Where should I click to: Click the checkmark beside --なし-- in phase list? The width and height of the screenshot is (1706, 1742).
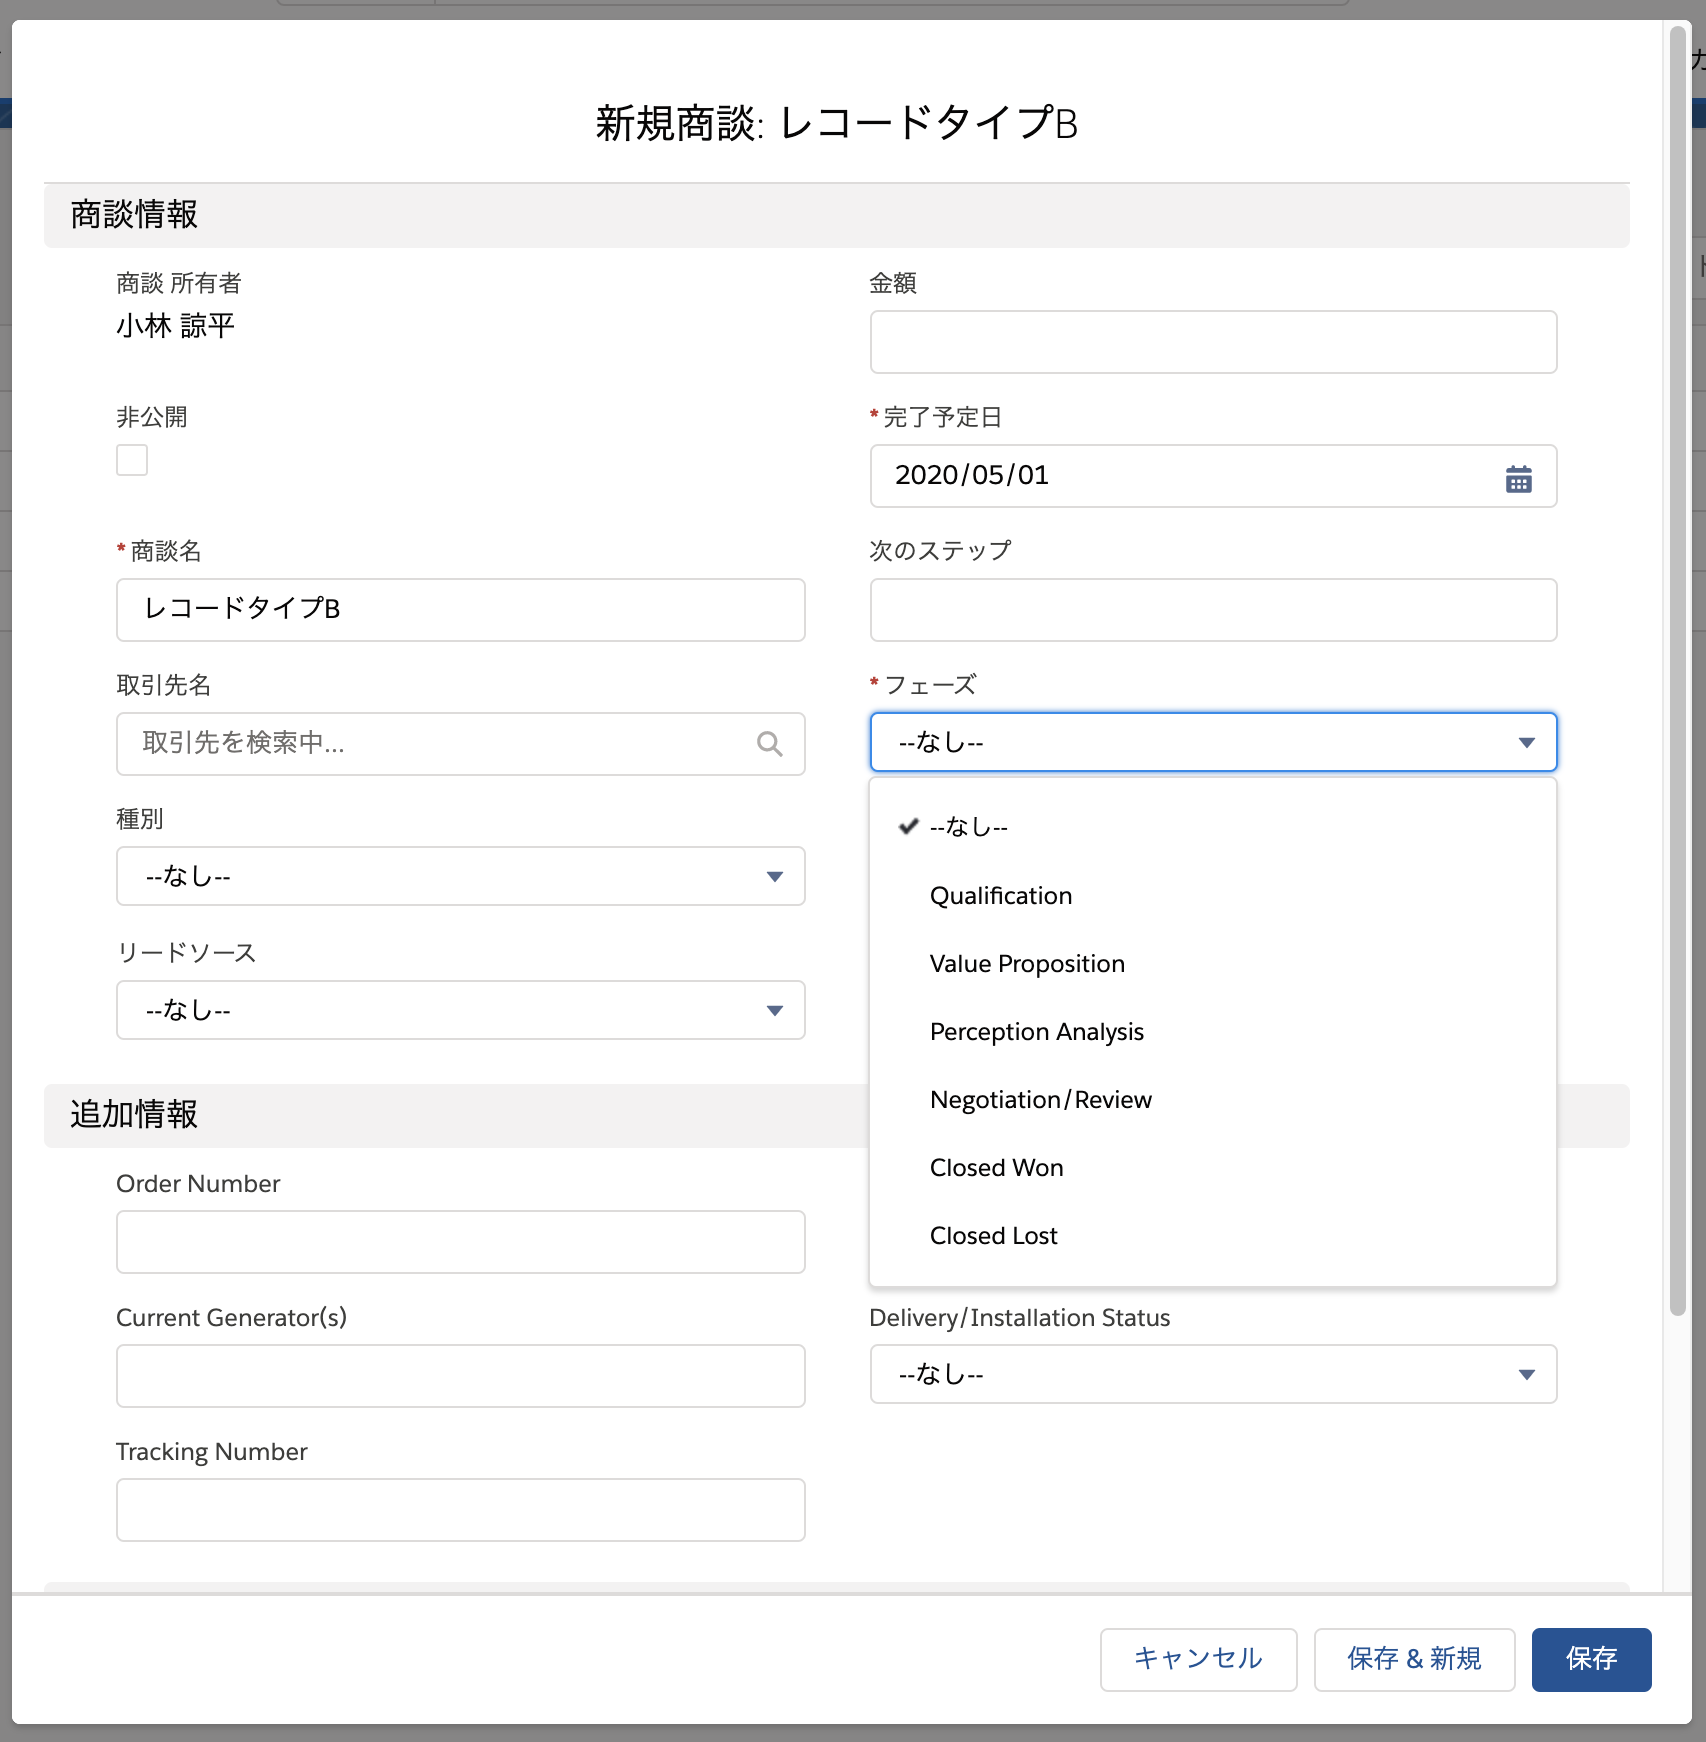(x=906, y=827)
